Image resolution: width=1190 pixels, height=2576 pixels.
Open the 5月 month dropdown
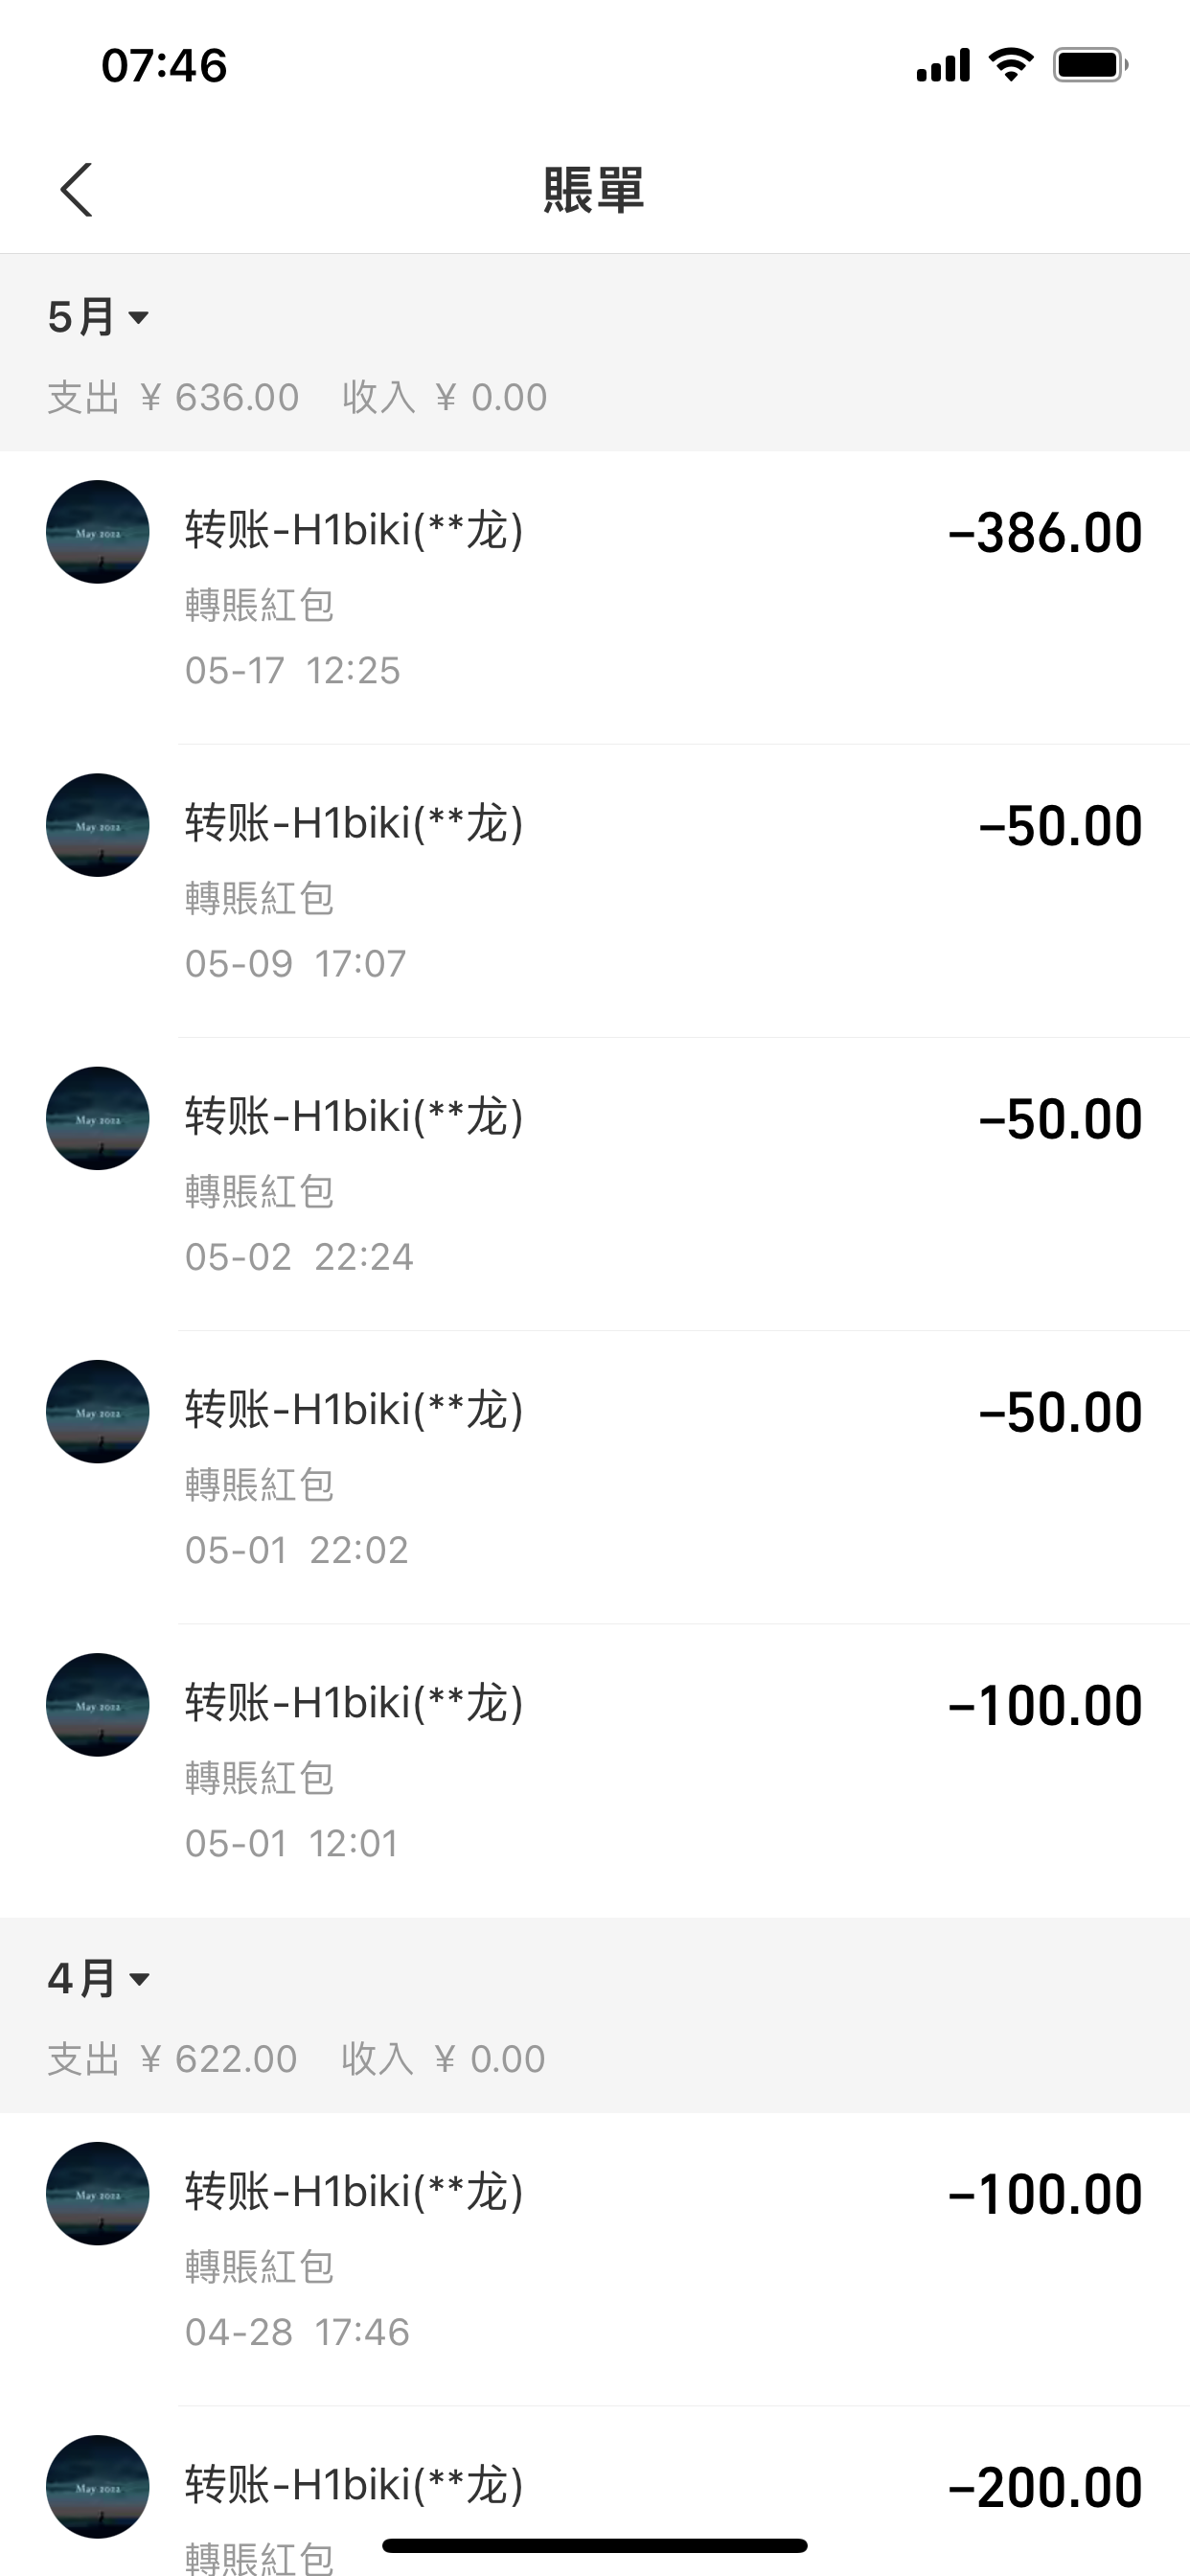[x=98, y=317]
